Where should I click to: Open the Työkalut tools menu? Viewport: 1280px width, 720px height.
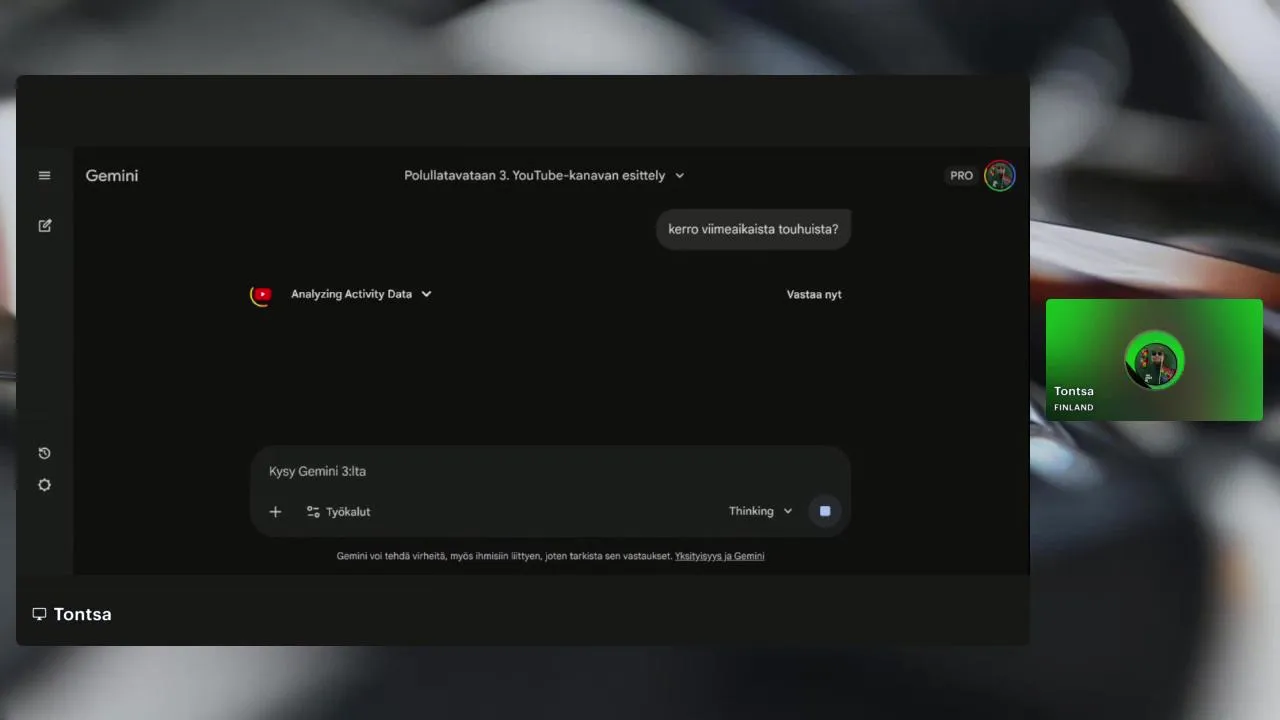point(338,511)
